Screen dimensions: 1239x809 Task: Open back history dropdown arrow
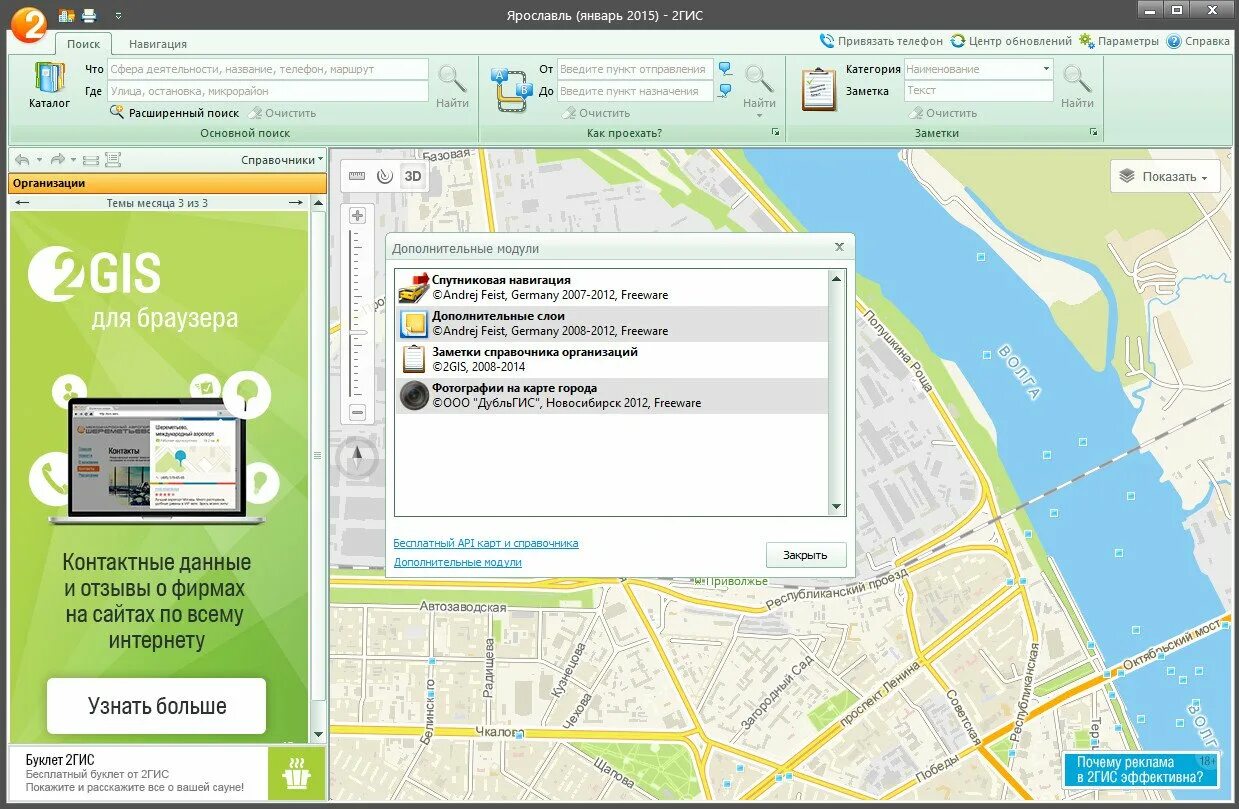pyautogui.click(x=40, y=160)
